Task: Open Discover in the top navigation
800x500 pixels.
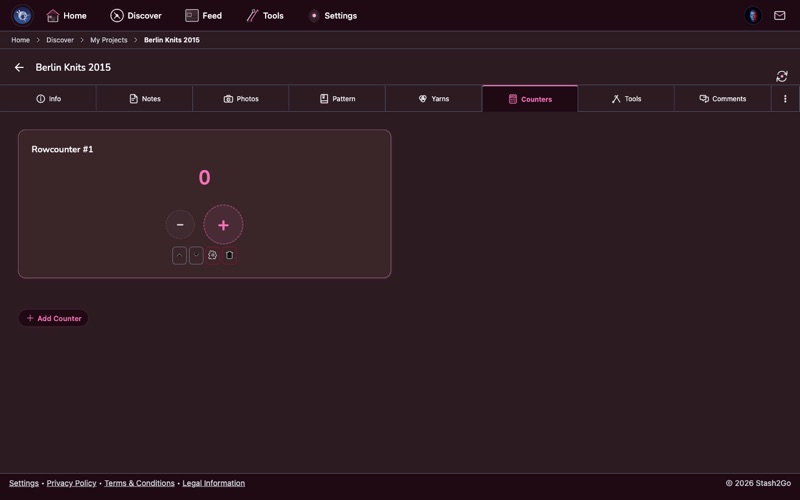Action: pyautogui.click(x=135, y=16)
